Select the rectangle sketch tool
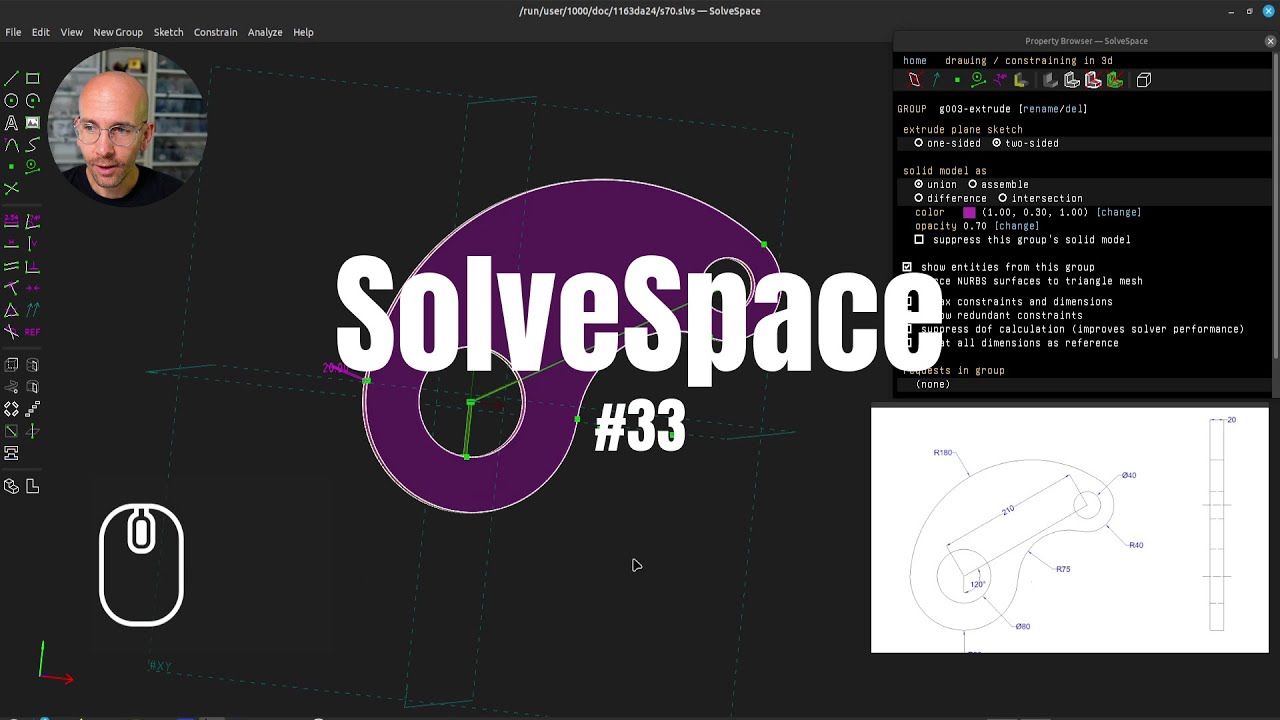Viewport: 1280px width, 720px height. click(x=33, y=79)
